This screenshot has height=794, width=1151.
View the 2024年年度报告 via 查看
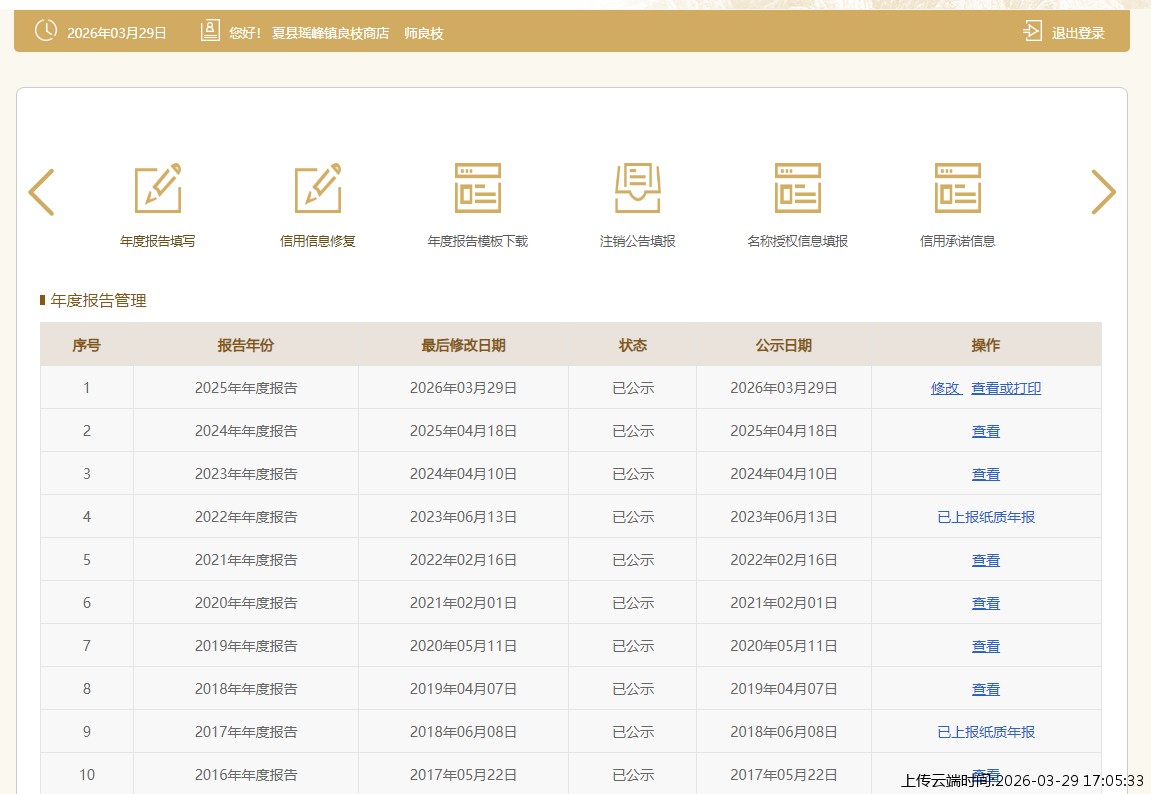click(986, 431)
